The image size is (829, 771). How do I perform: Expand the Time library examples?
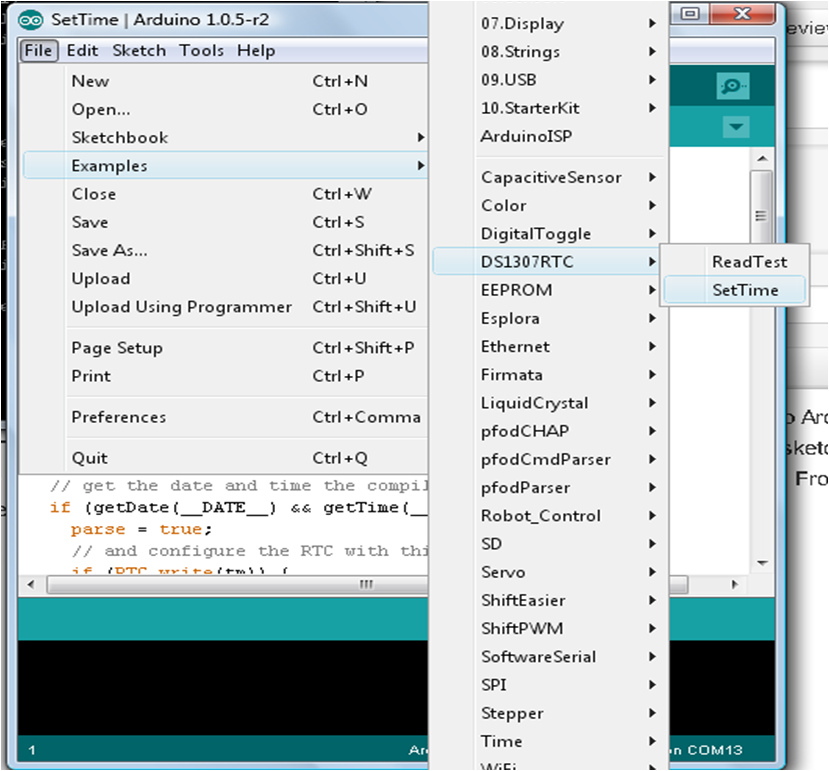point(548,741)
